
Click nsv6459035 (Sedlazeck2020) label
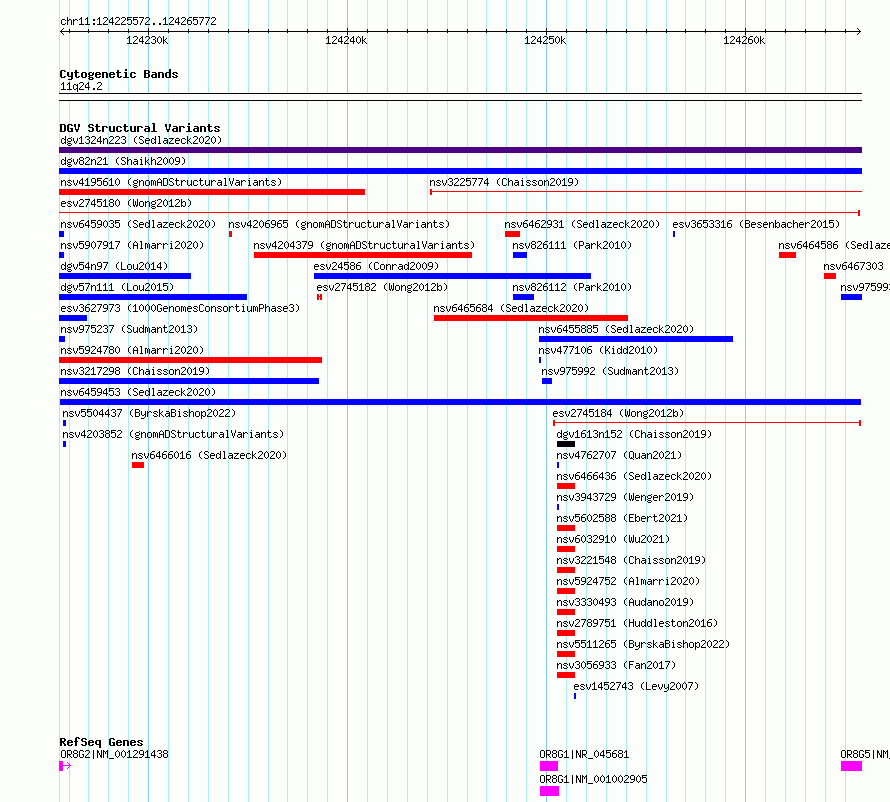click(x=138, y=224)
